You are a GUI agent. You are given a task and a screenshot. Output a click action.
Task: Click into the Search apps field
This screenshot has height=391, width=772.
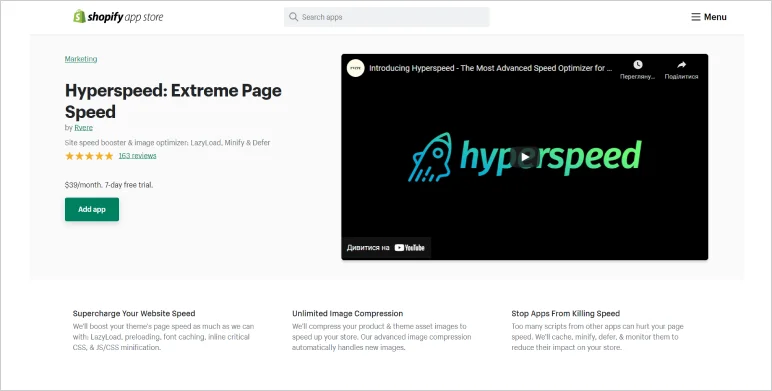click(x=386, y=17)
